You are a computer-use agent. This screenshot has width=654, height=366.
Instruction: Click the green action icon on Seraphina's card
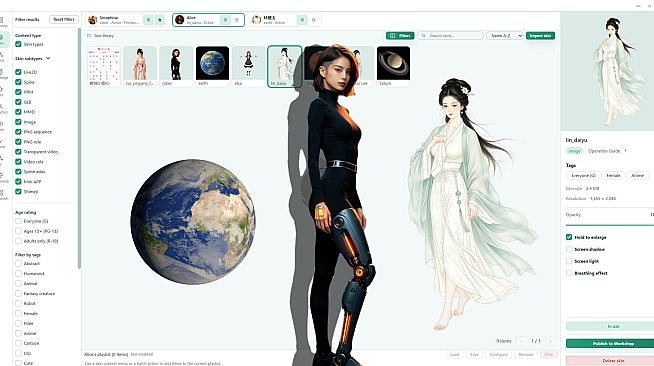tap(148, 20)
